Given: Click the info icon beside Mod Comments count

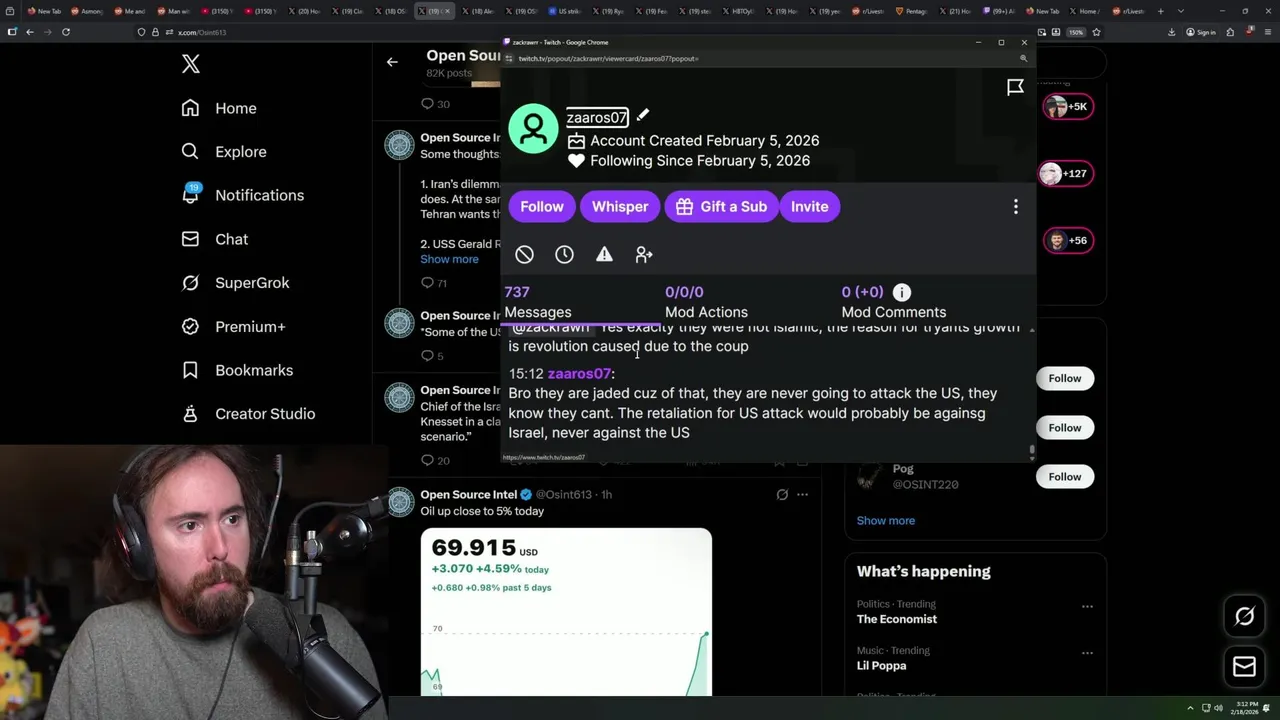Looking at the screenshot, I should click(x=902, y=292).
